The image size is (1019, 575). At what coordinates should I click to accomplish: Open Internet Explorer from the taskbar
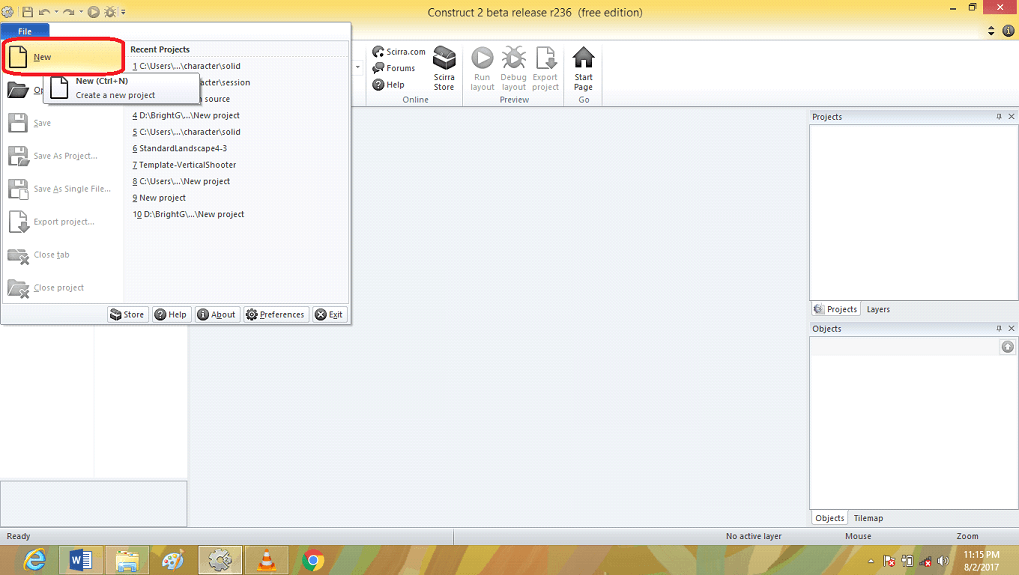34,560
